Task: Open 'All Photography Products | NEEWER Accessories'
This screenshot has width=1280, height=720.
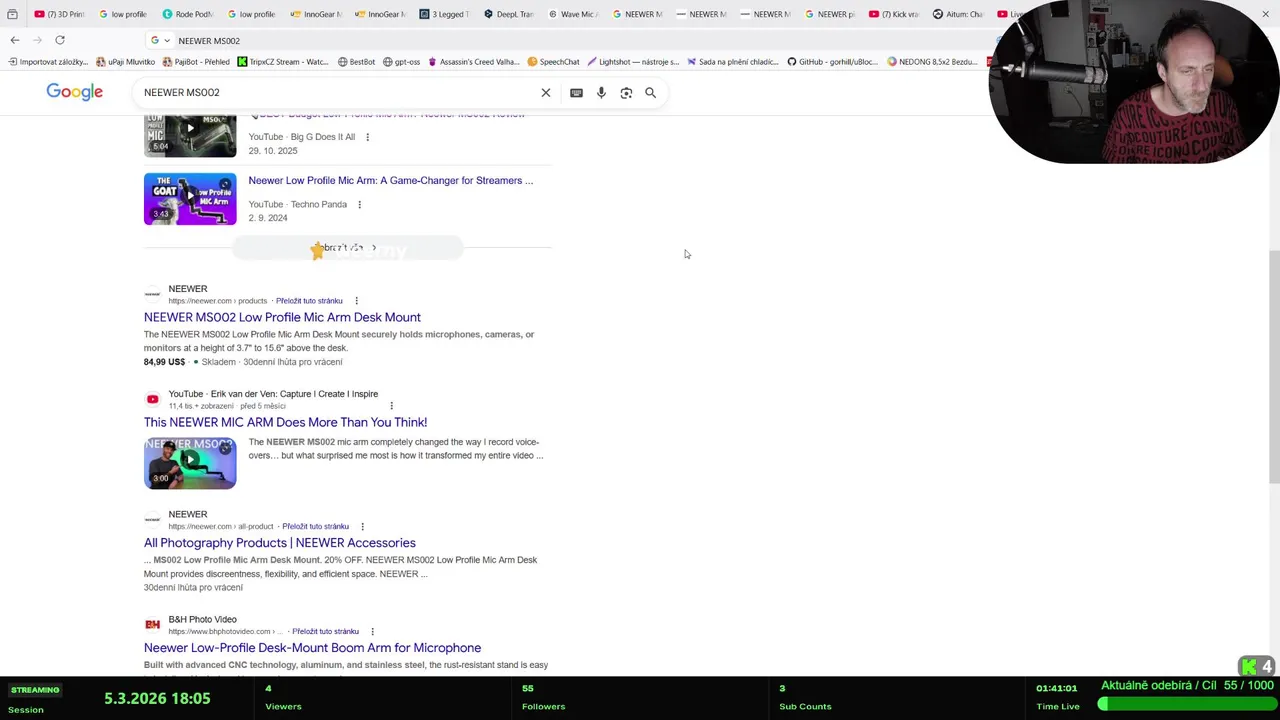Action: (279, 543)
